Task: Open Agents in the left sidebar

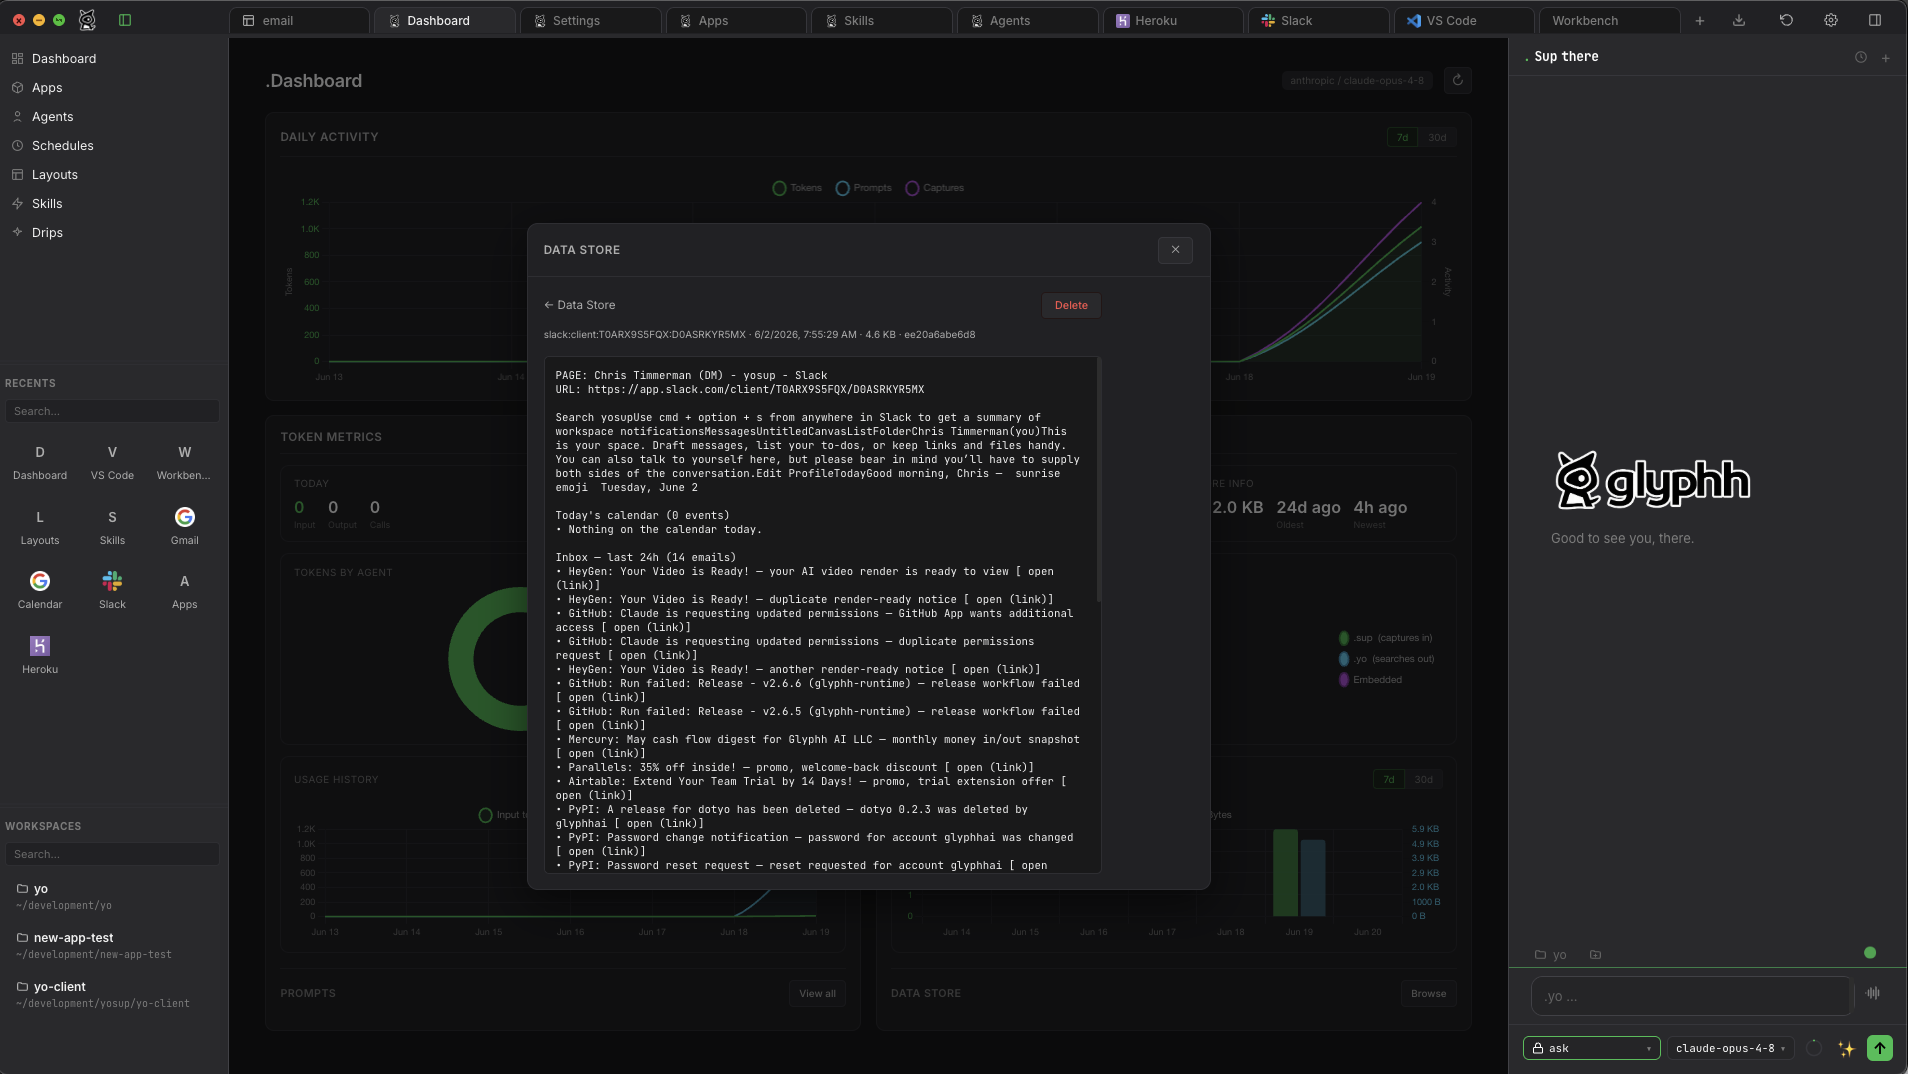Action: 52,117
